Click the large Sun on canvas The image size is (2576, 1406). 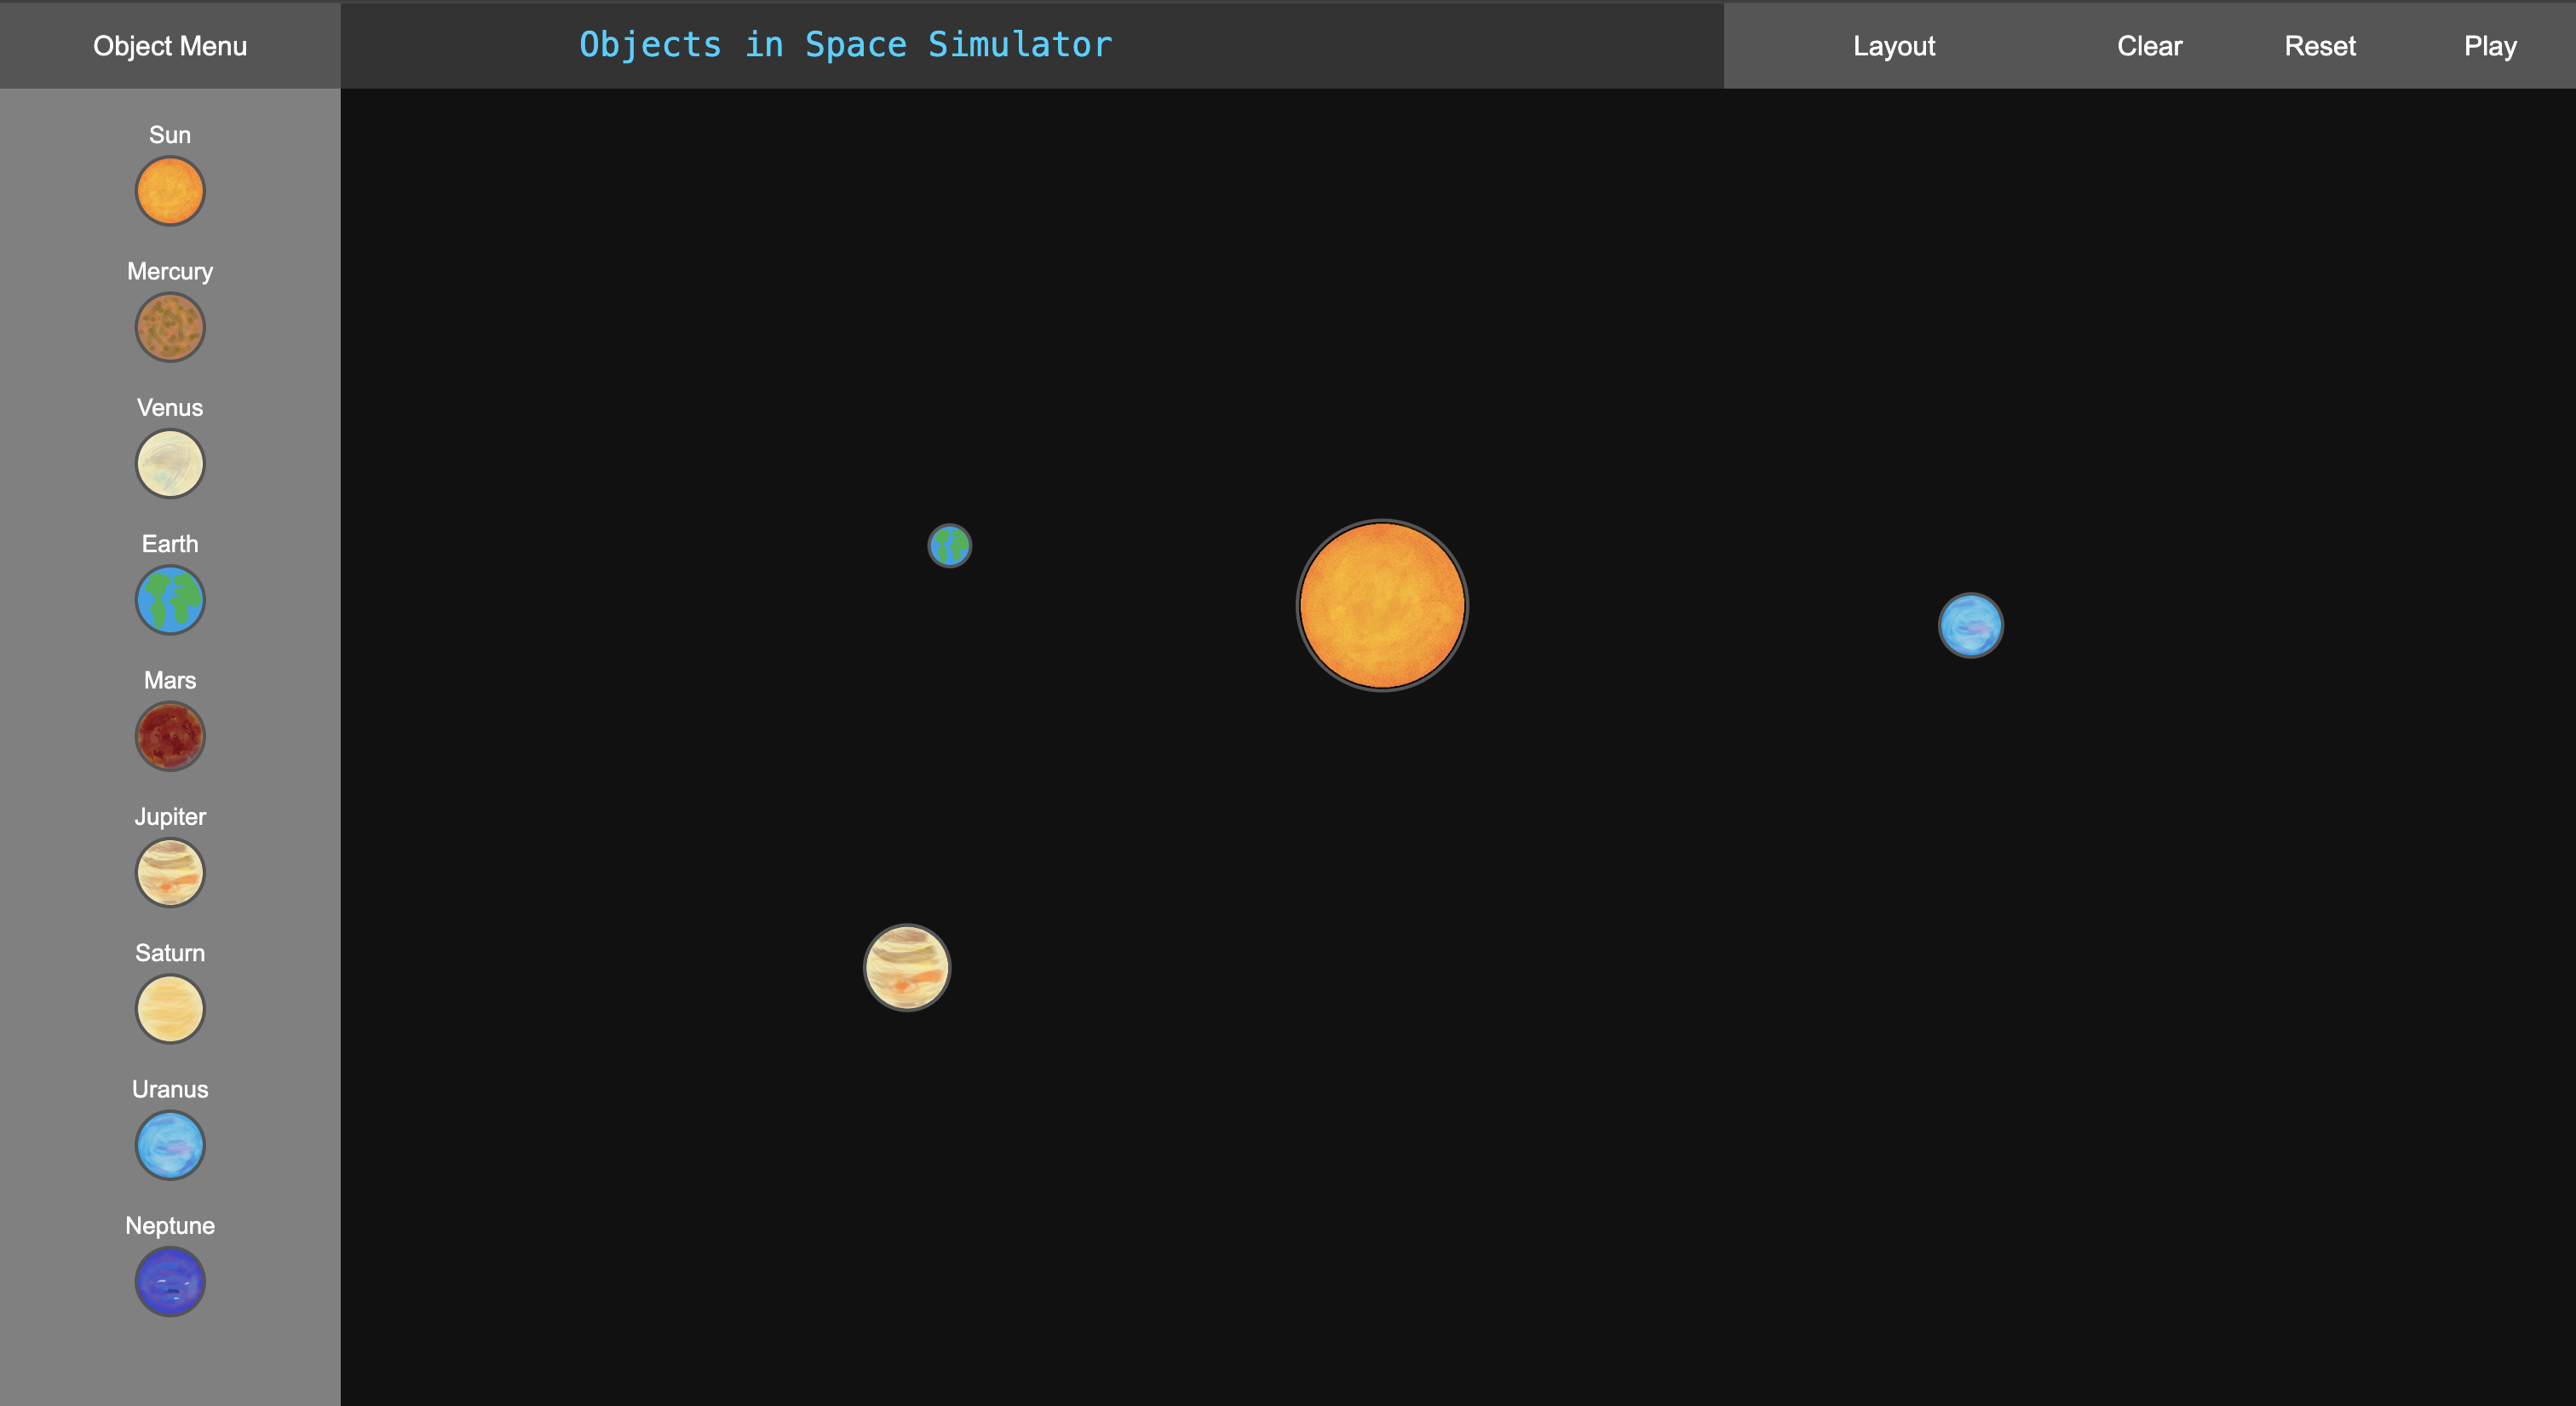tap(1382, 605)
